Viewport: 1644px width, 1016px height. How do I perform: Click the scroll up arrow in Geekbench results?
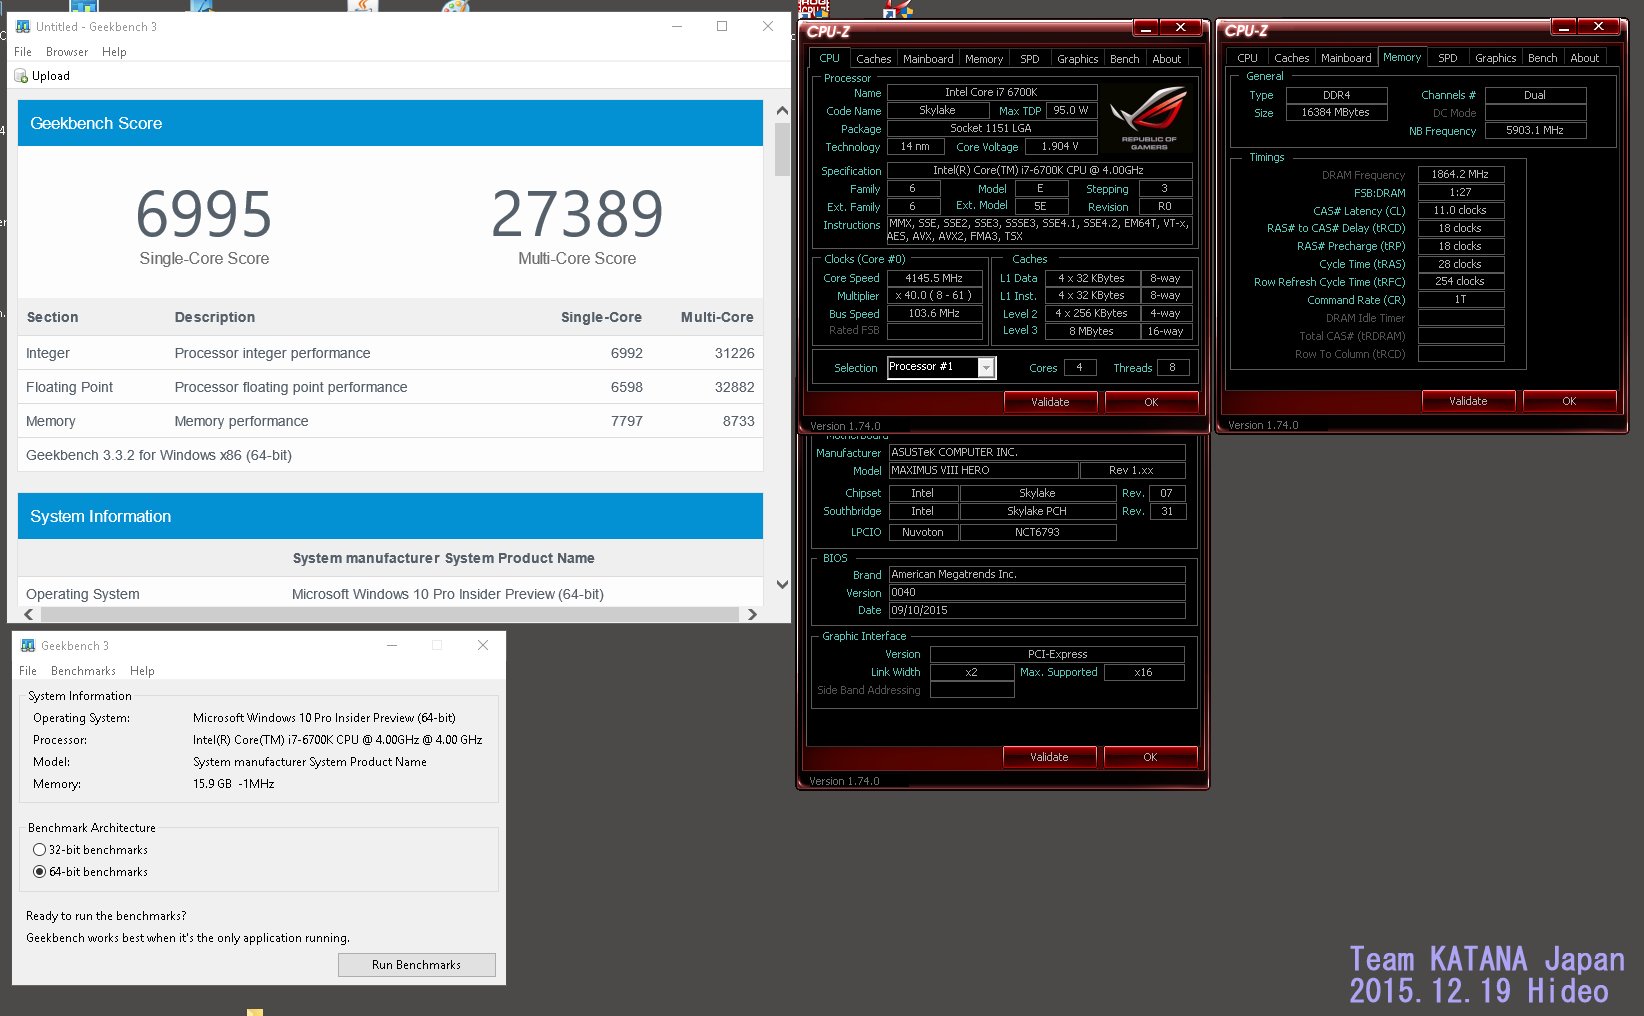click(782, 111)
